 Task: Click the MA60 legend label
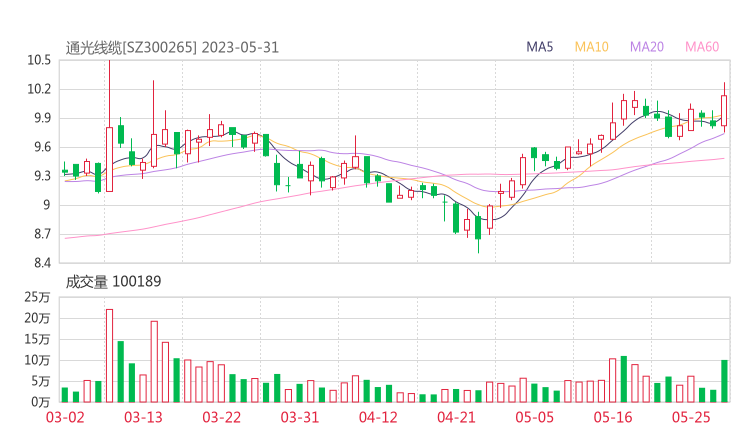point(702,47)
